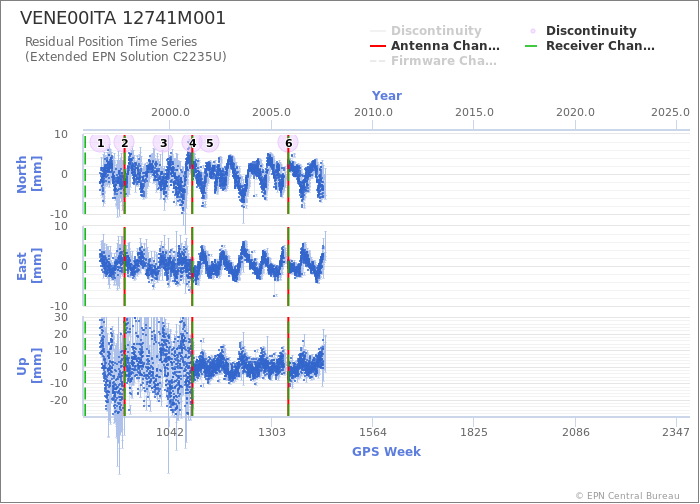Click the East [mm] axis label

[29, 266]
